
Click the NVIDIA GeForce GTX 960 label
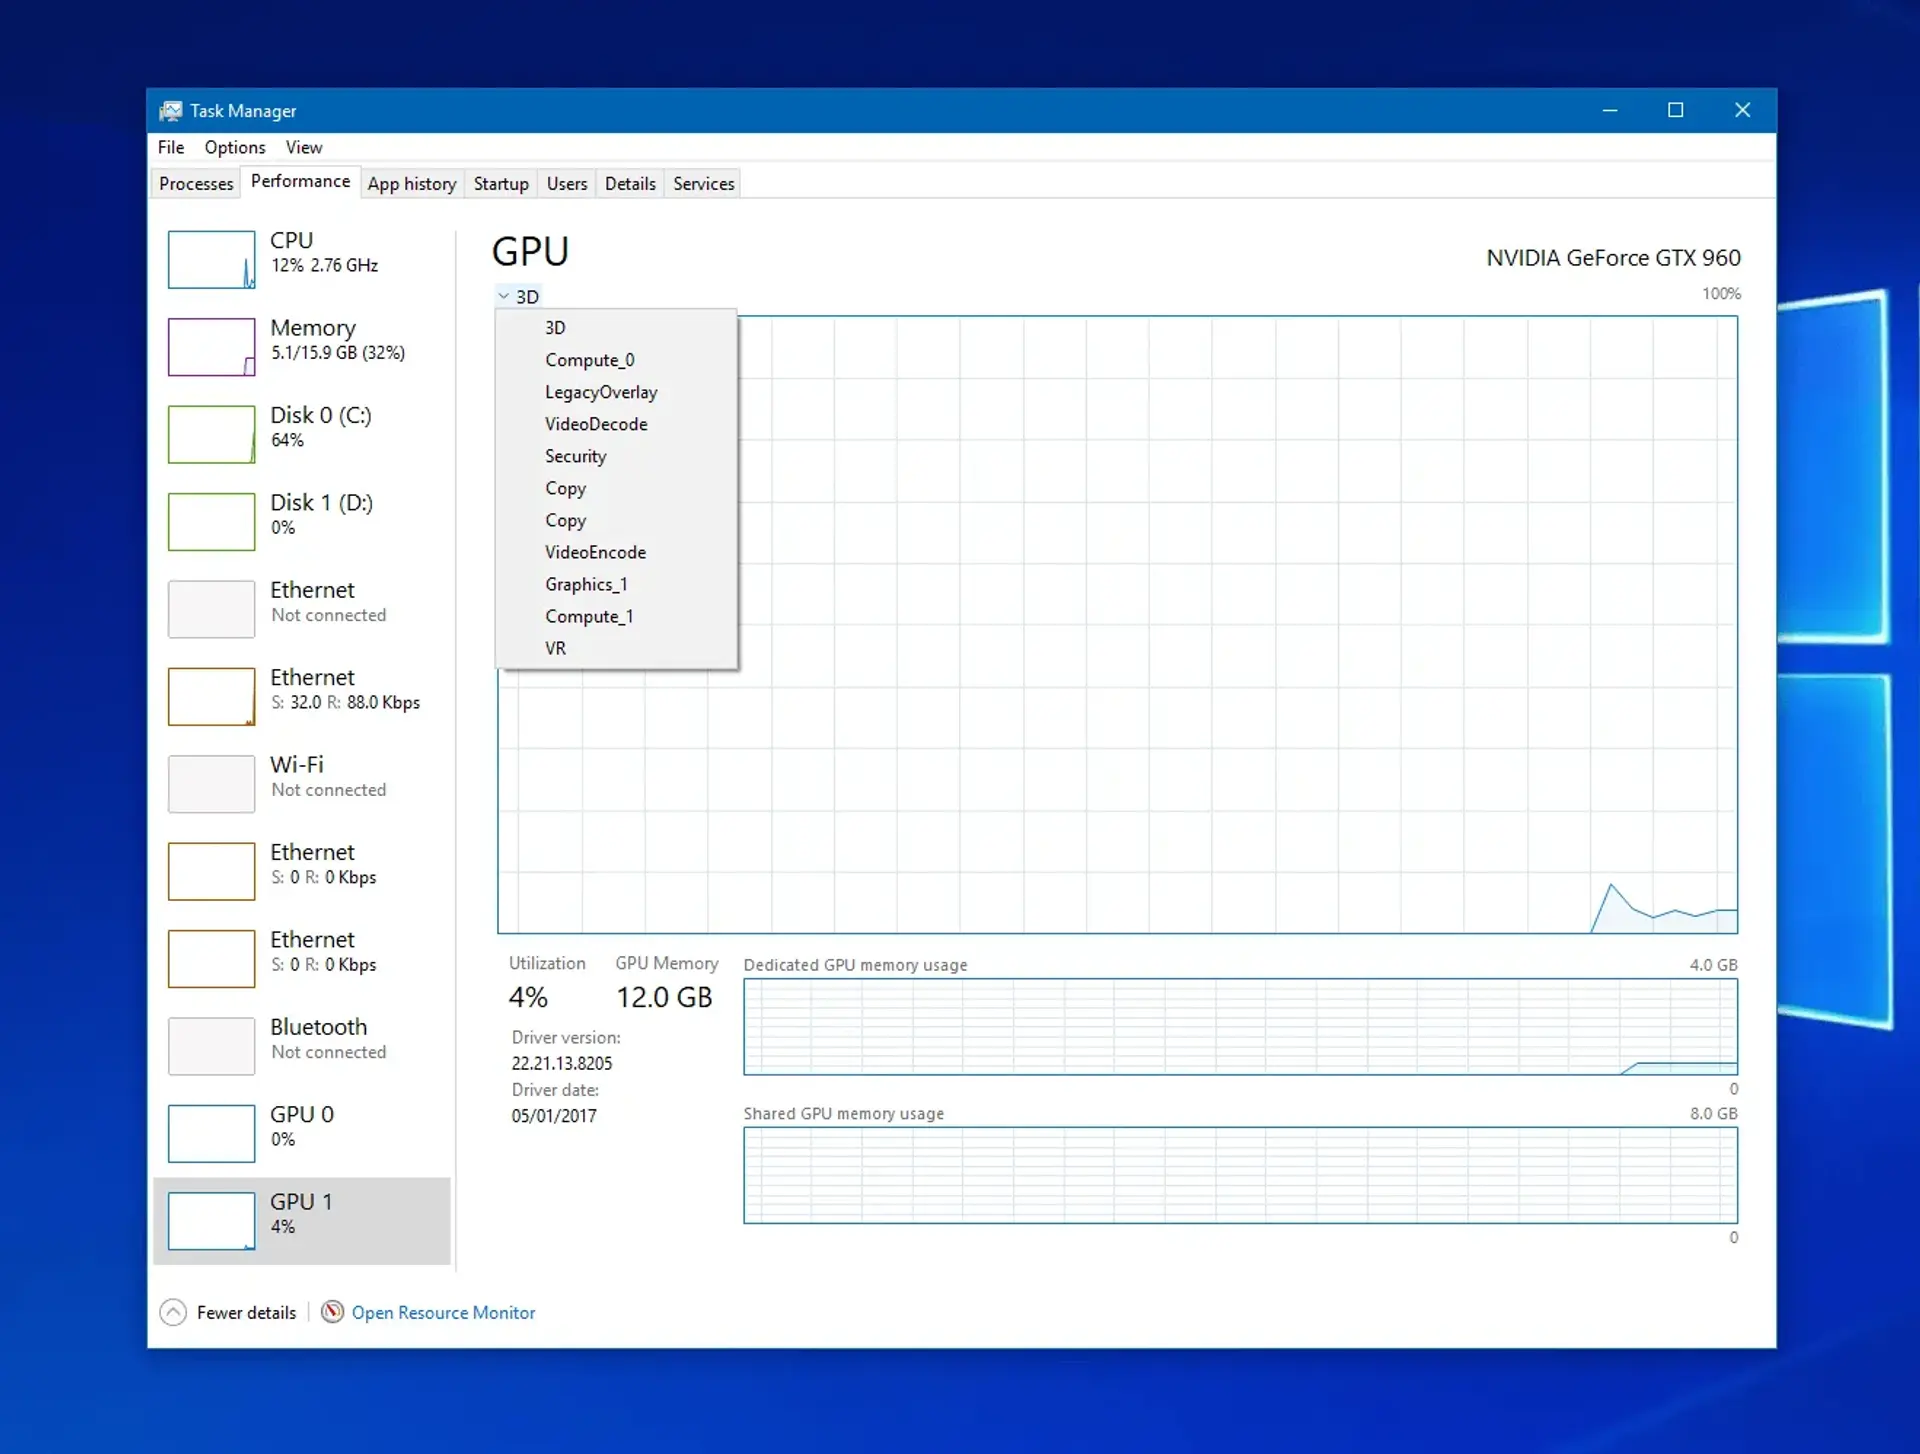click(x=1613, y=258)
